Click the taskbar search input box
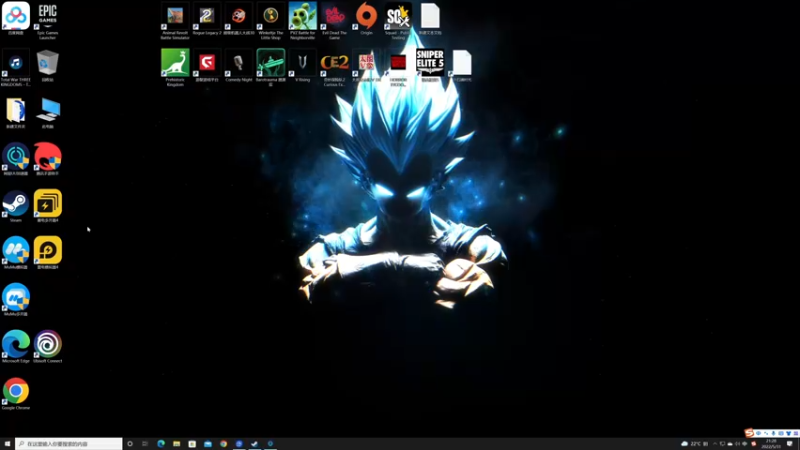 pos(68,444)
